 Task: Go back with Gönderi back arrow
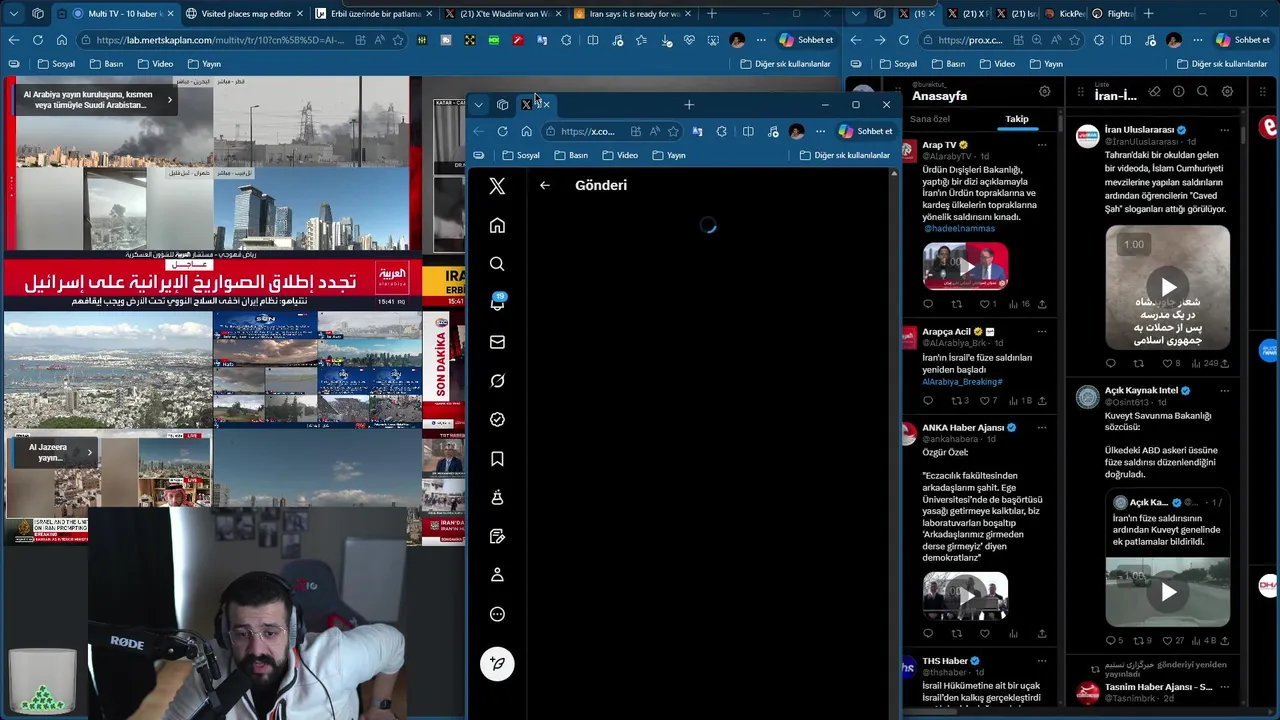click(544, 185)
